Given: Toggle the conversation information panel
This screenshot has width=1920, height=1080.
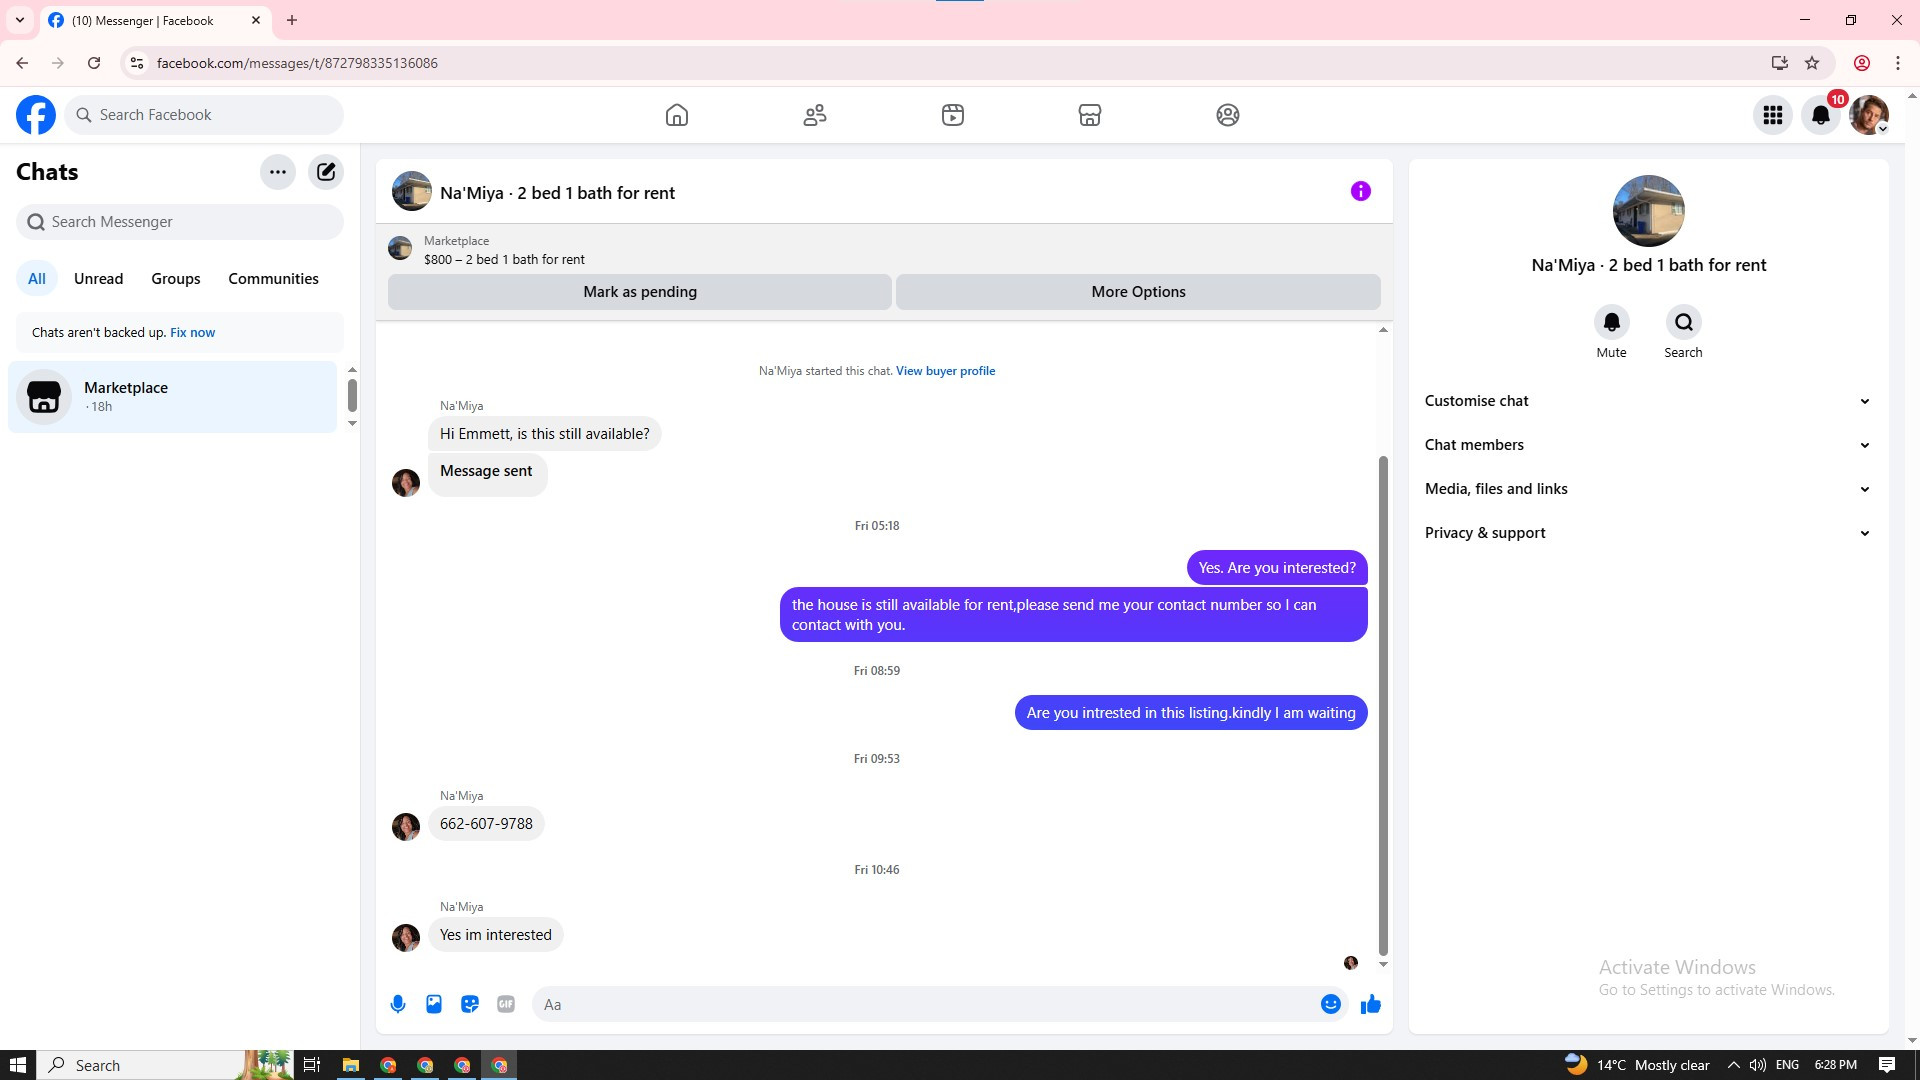Looking at the screenshot, I should pos(1360,191).
